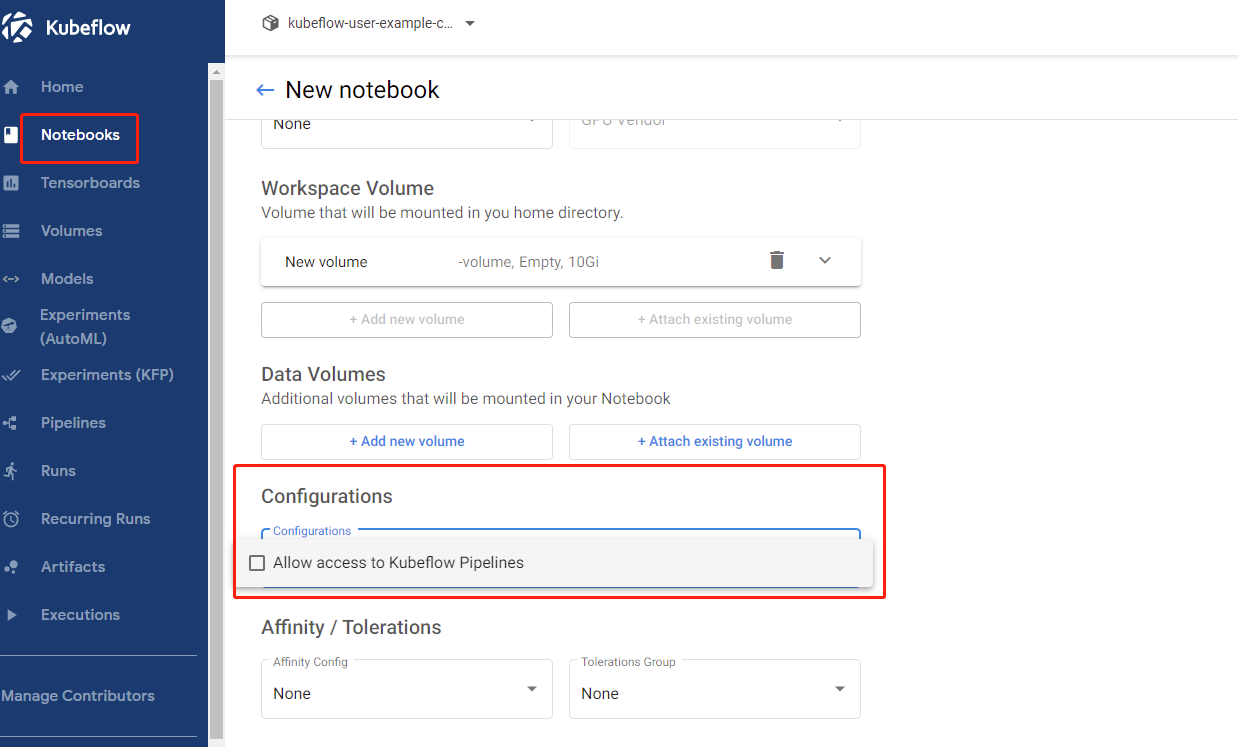Navigate to Runs

[58, 471]
